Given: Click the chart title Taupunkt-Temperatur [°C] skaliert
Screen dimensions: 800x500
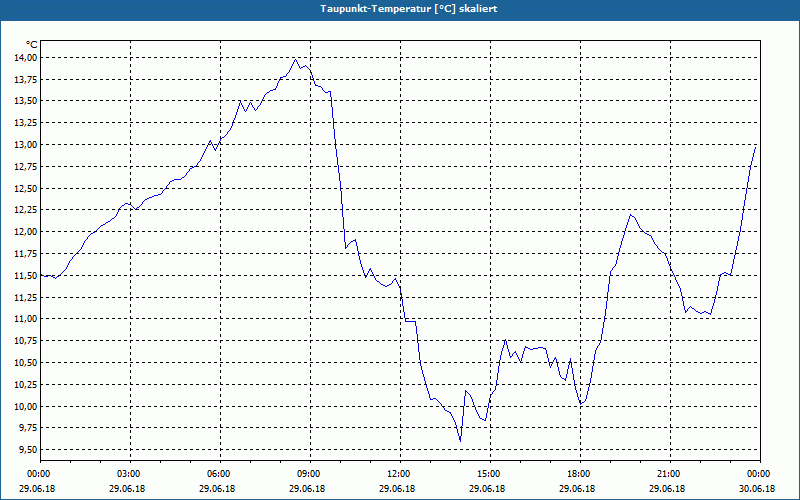Looking at the screenshot, I should pos(409,9).
